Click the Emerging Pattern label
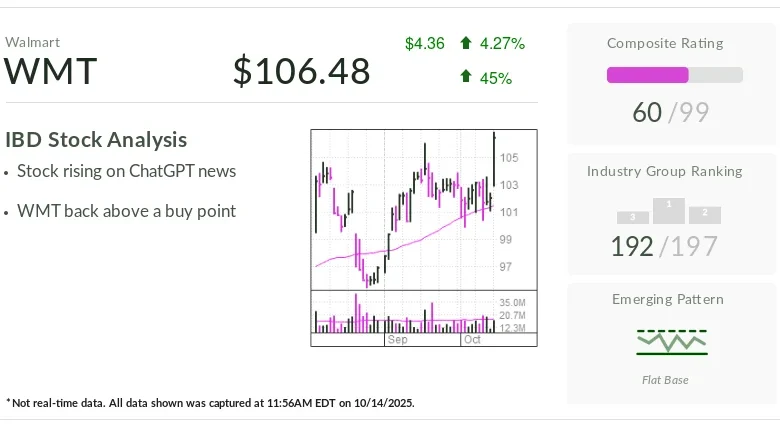Image resolution: width=780 pixels, height=430 pixels. pos(667,299)
